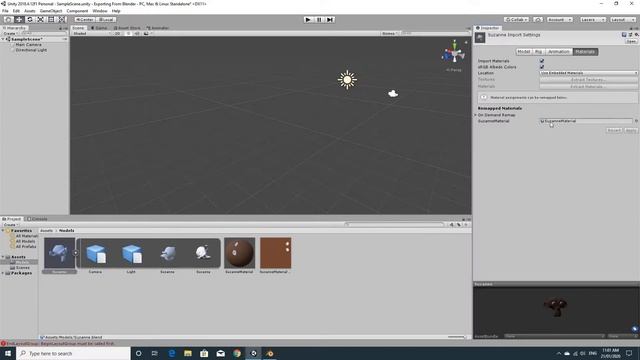Open the Shaded draw mode dropdown

click(91, 33)
